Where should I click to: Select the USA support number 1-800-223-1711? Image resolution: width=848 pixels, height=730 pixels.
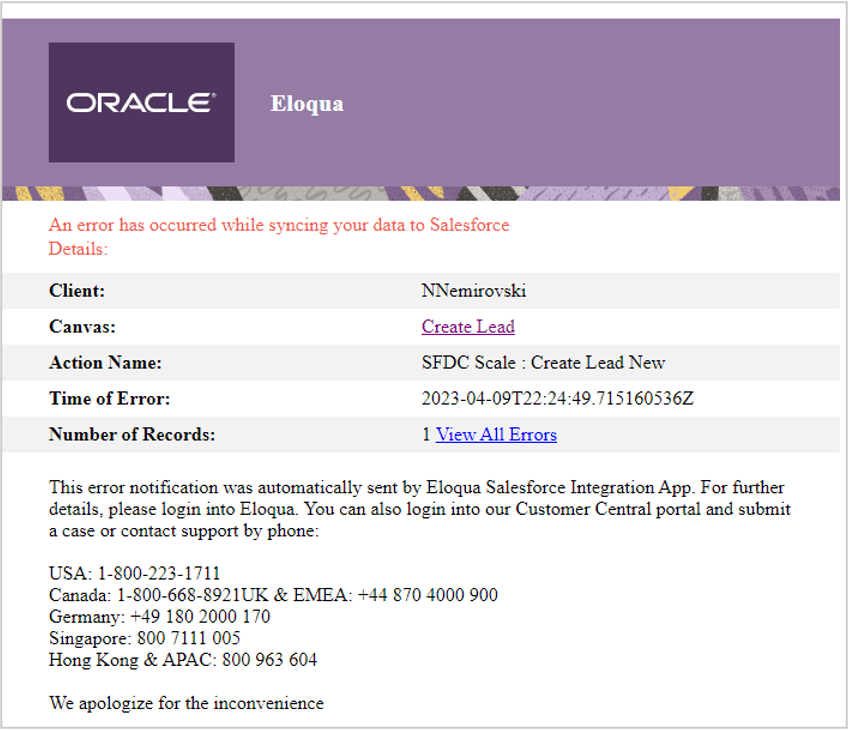(158, 573)
